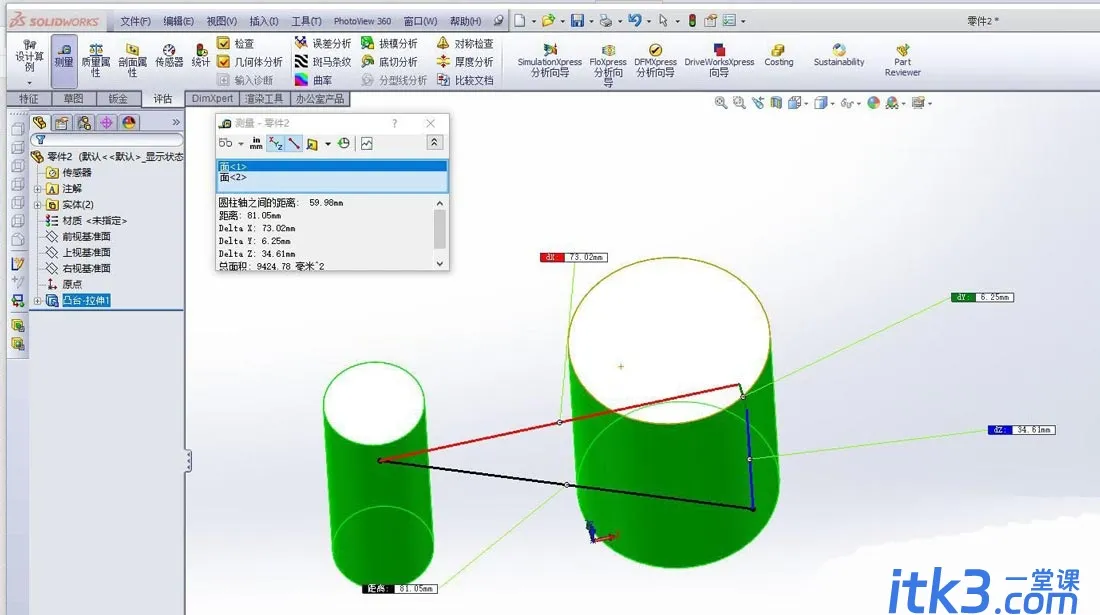Screen dimensions: 1100x615
Task: Toggle the 检查 check checkbox icon
Action: point(224,43)
